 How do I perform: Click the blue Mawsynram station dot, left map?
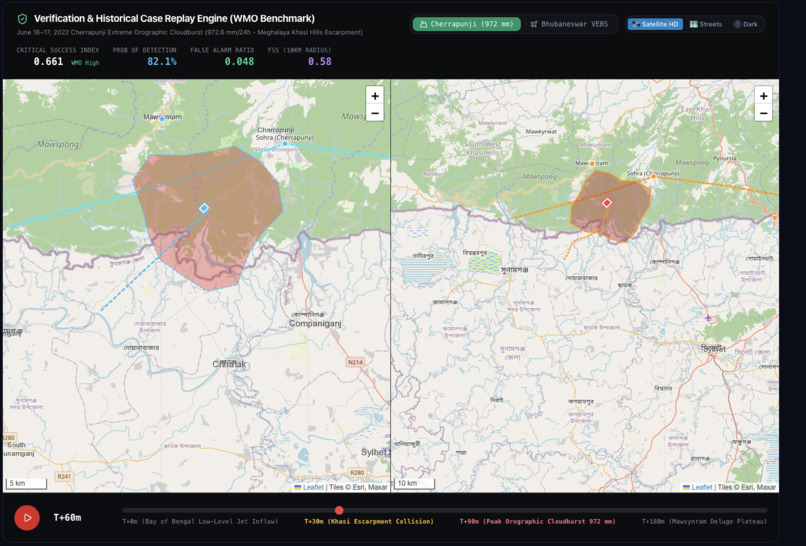[x=162, y=118]
